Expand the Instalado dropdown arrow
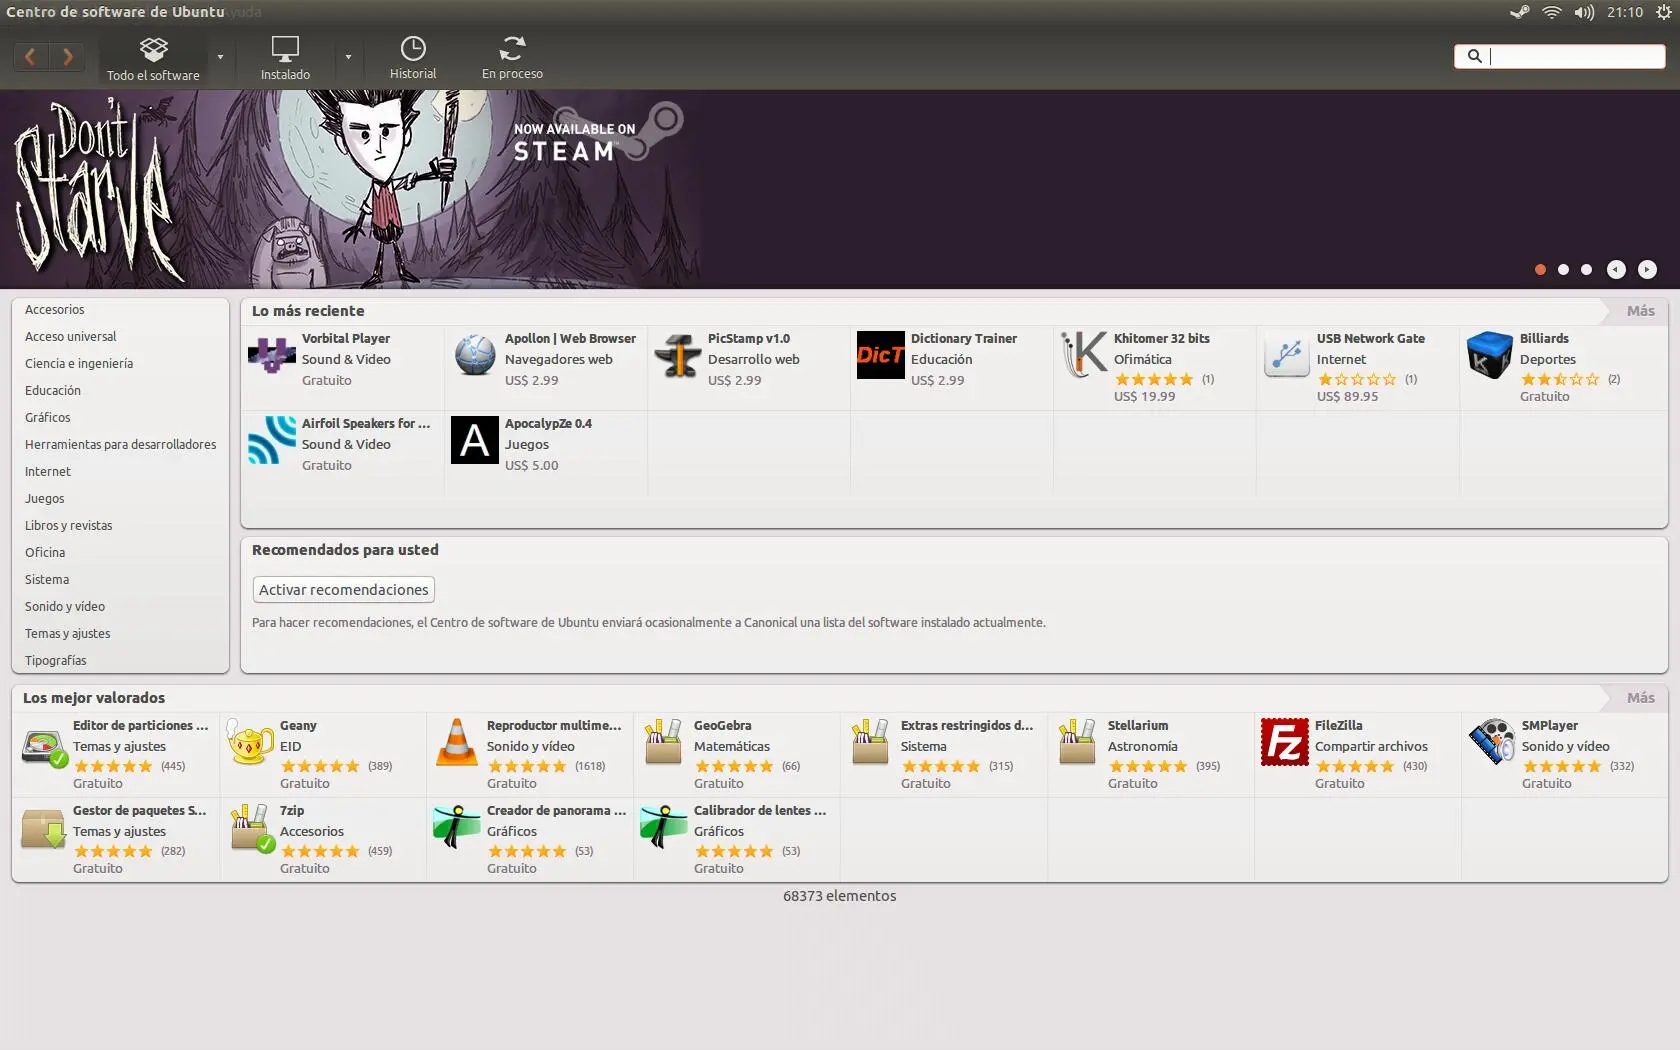Screen dimensions: 1680x1050 pos(348,57)
